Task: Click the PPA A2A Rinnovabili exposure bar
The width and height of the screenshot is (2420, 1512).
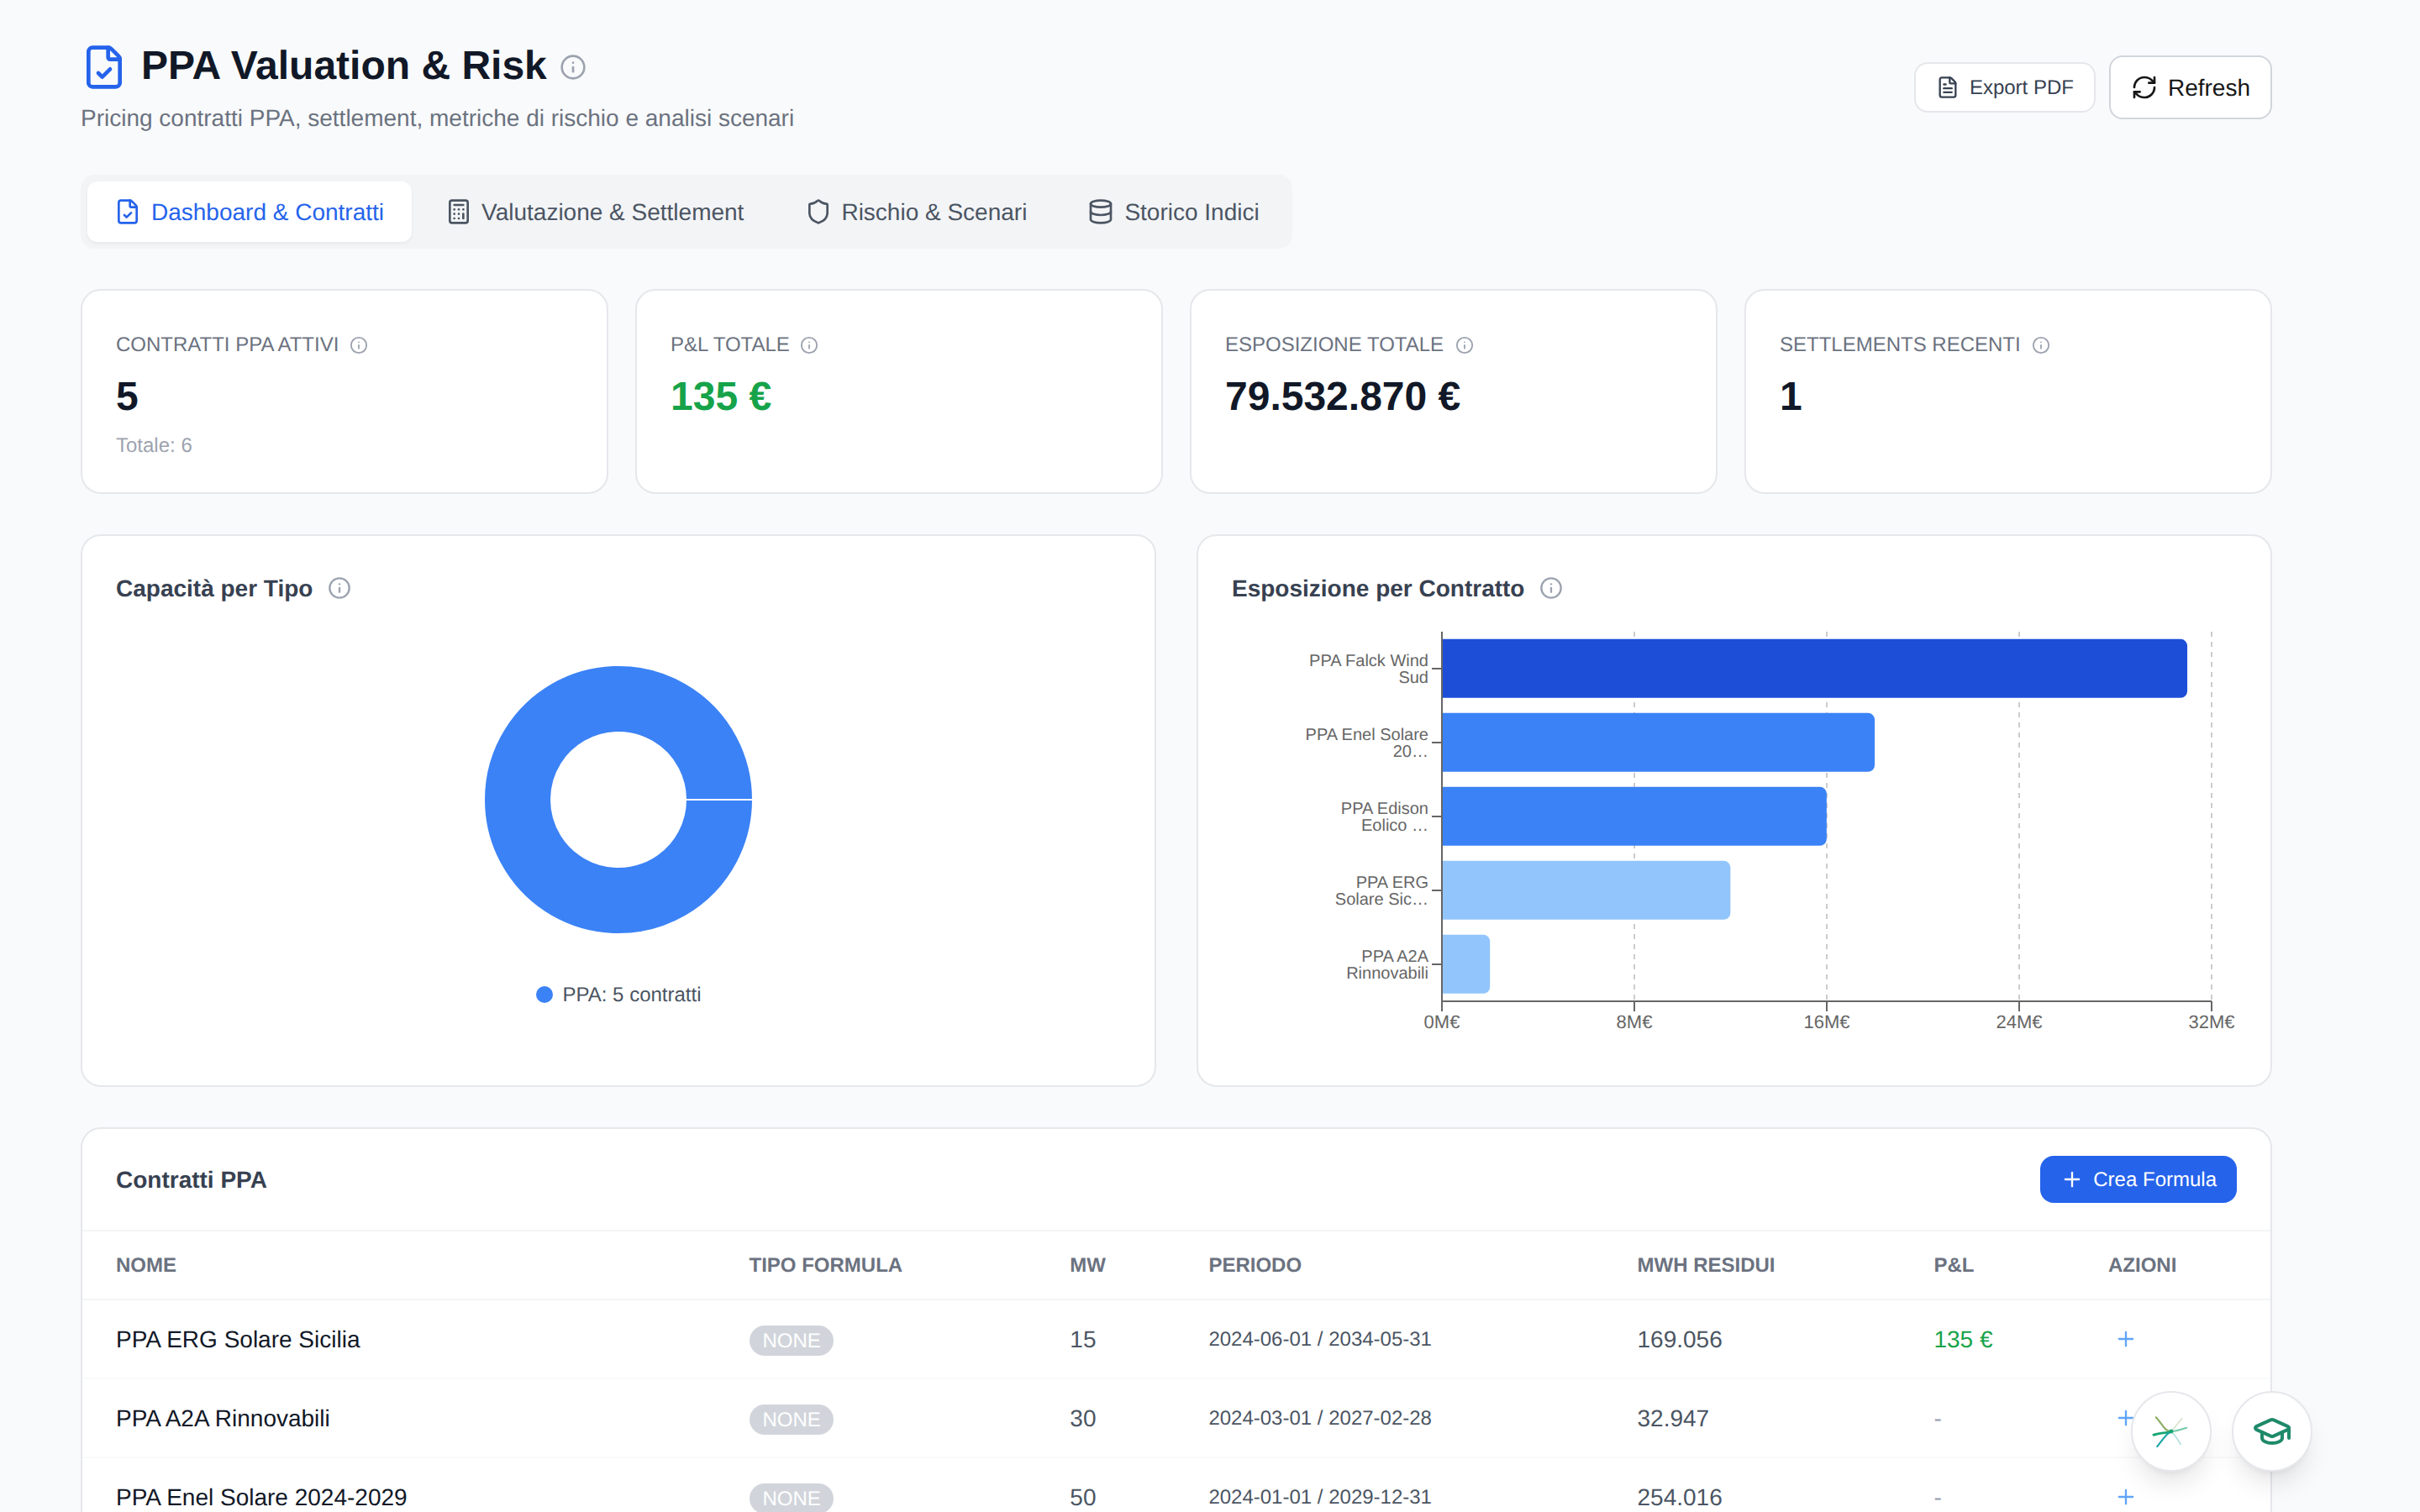Action: 1466,964
